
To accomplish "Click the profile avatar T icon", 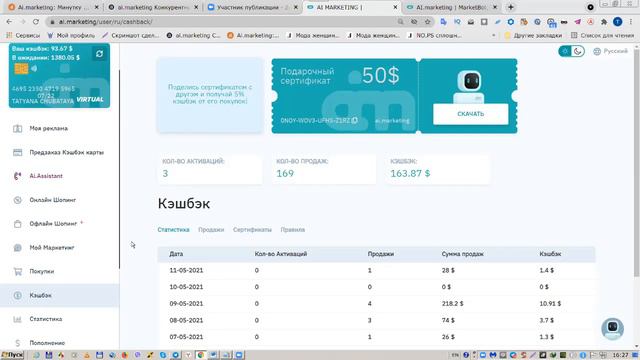I will [x=618, y=22].
